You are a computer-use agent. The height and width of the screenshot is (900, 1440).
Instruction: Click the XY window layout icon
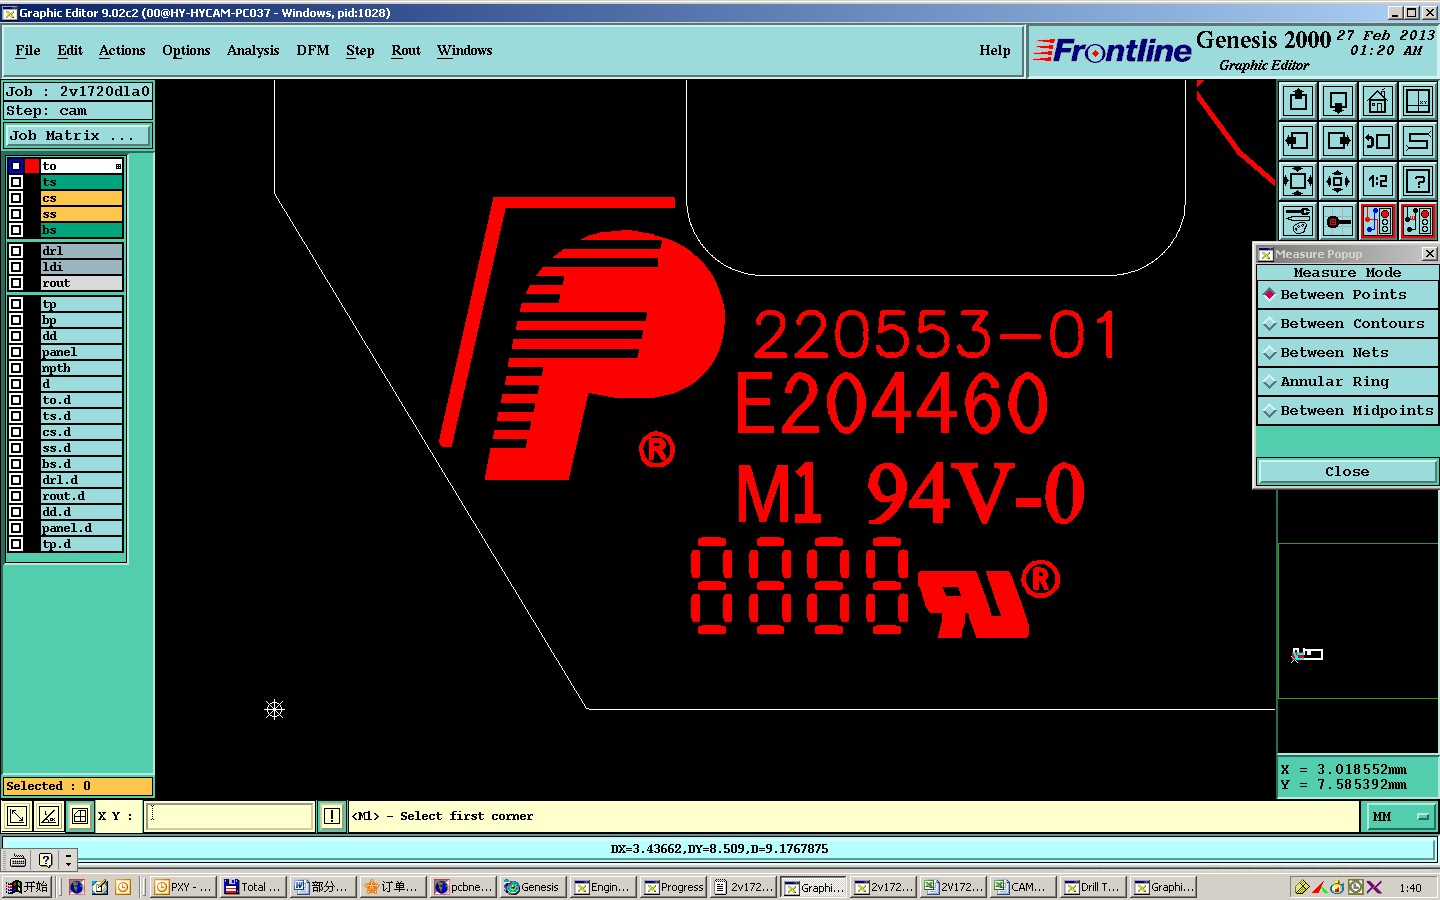point(1418,101)
